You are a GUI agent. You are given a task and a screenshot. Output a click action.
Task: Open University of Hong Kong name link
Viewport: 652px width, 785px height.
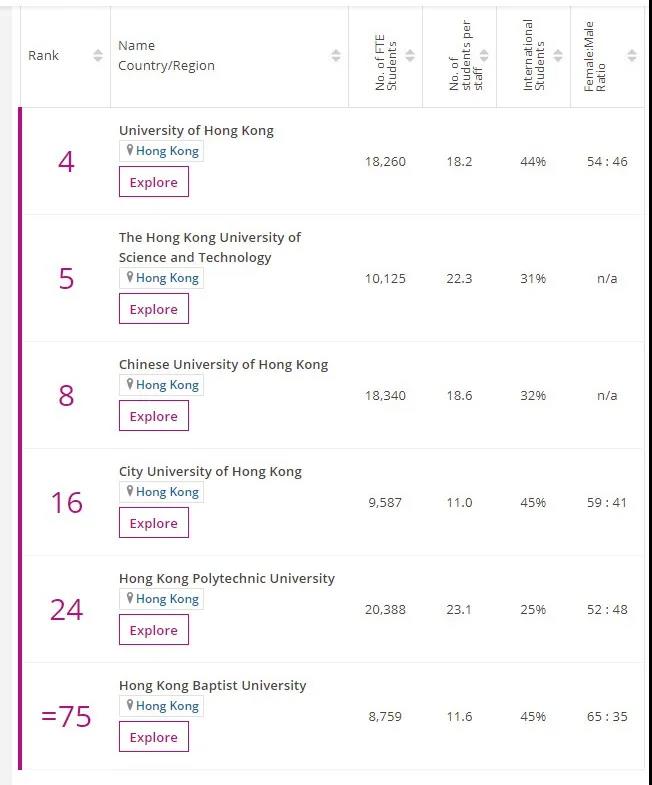196,130
